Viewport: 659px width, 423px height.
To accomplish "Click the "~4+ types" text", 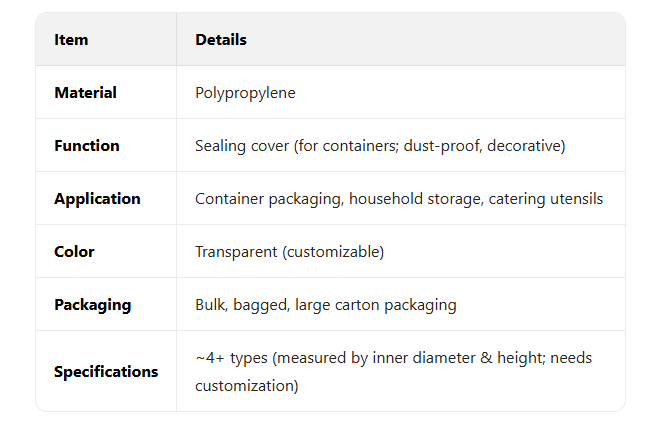I will (232, 358).
